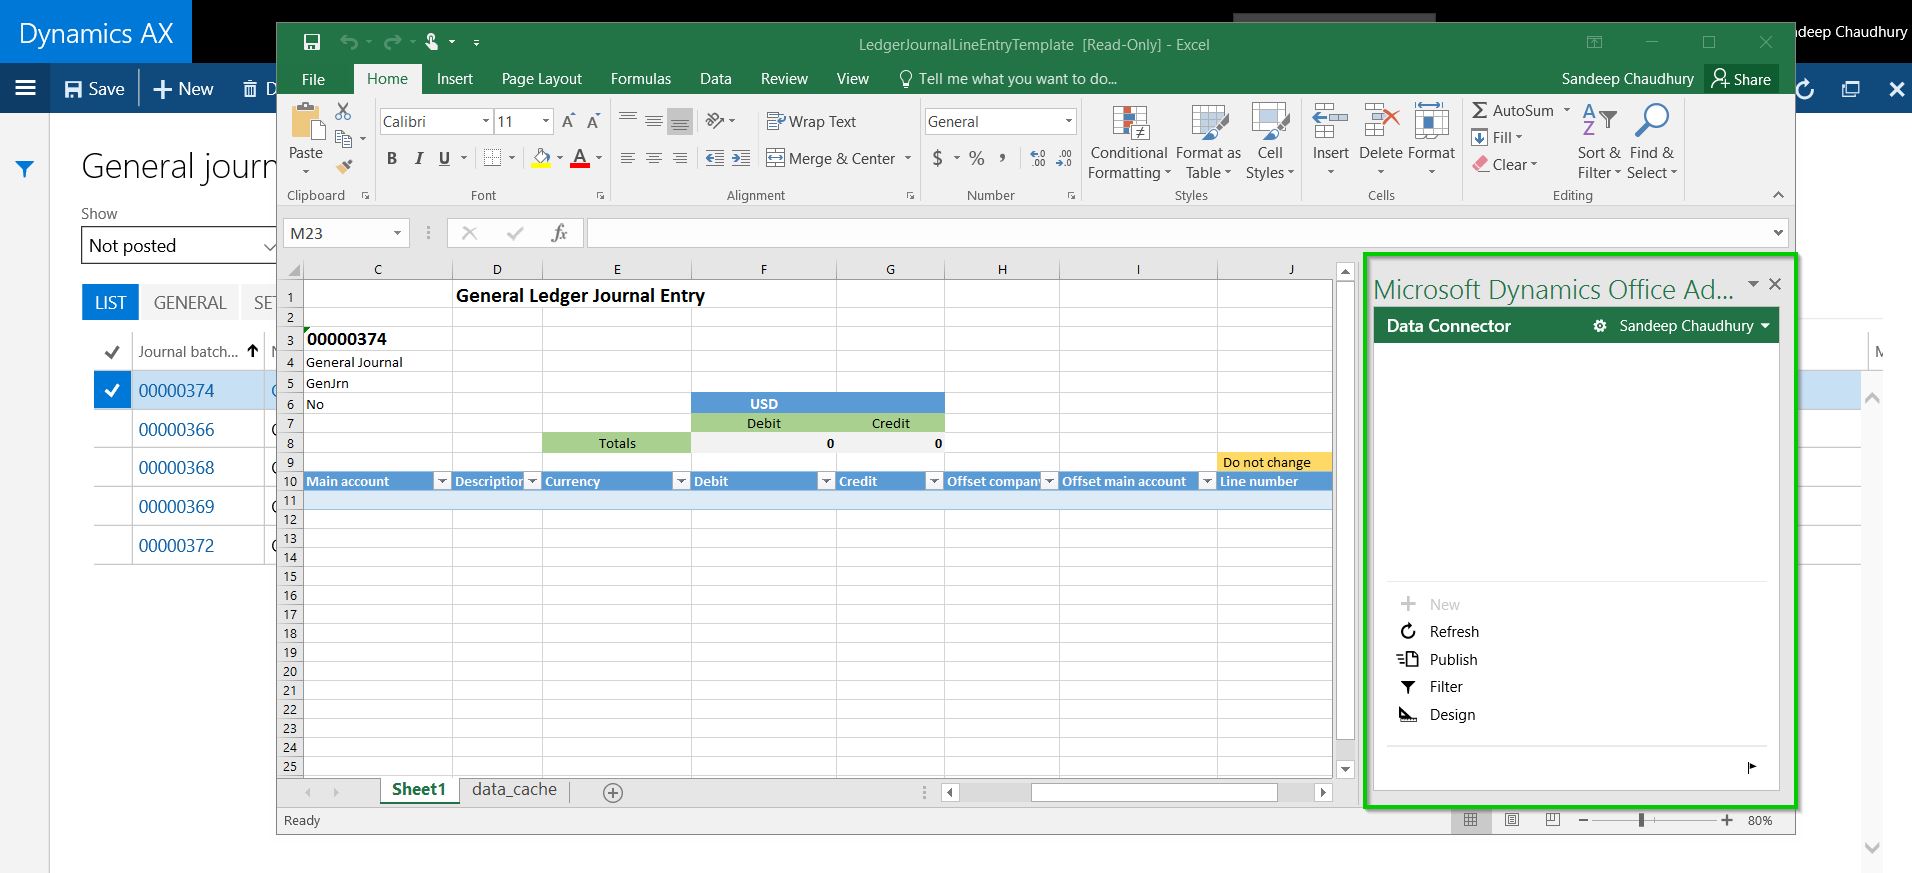Click add new sheet plus icon
This screenshot has width=1912, height=873.
613,793
